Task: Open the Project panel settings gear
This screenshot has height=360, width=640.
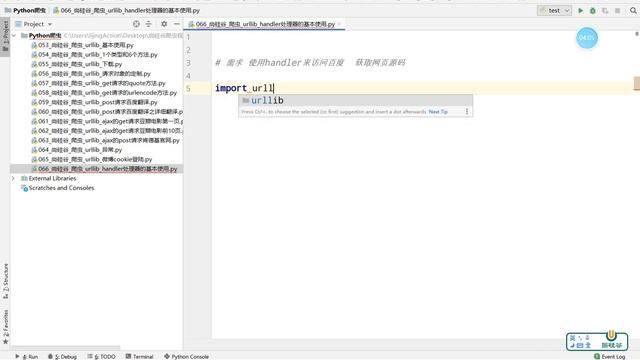Action: point(164,24)
